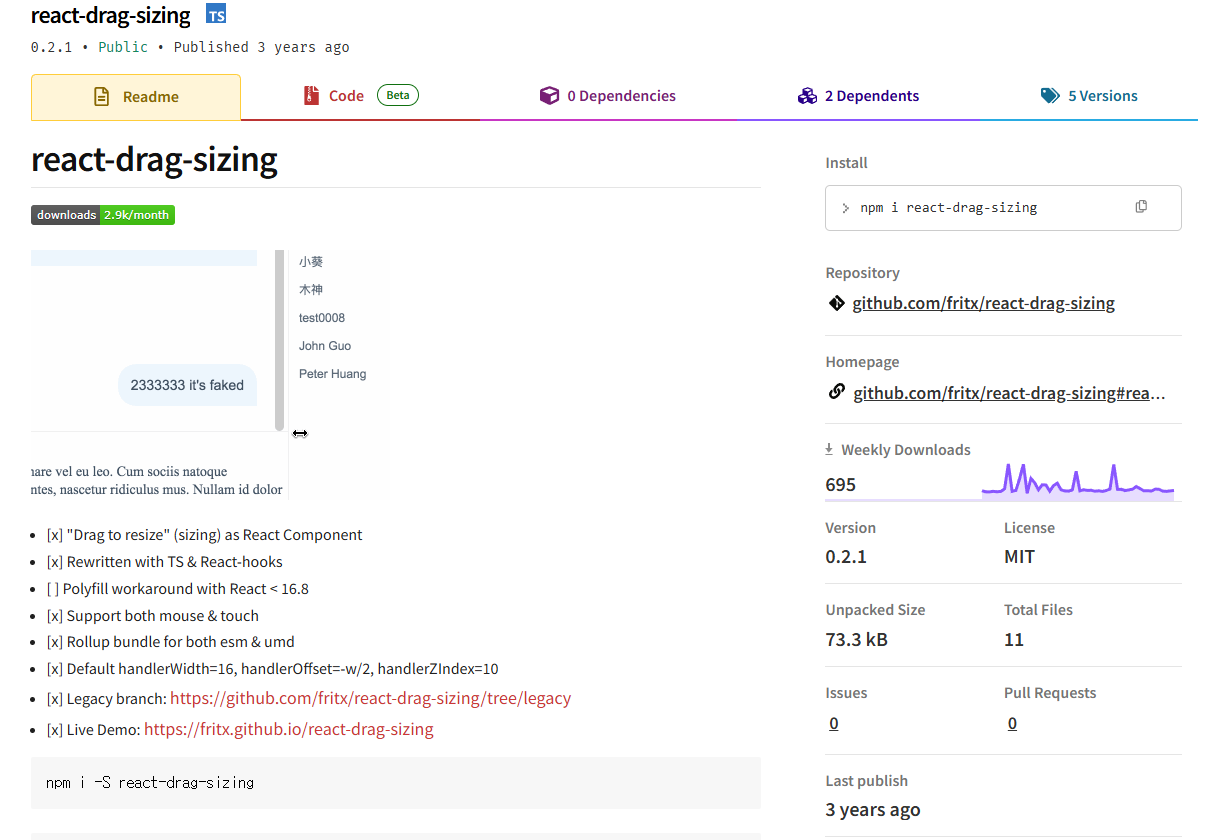1220x840 pixels.
Task: Click the weekly downloads value 695
Action: 840,485
